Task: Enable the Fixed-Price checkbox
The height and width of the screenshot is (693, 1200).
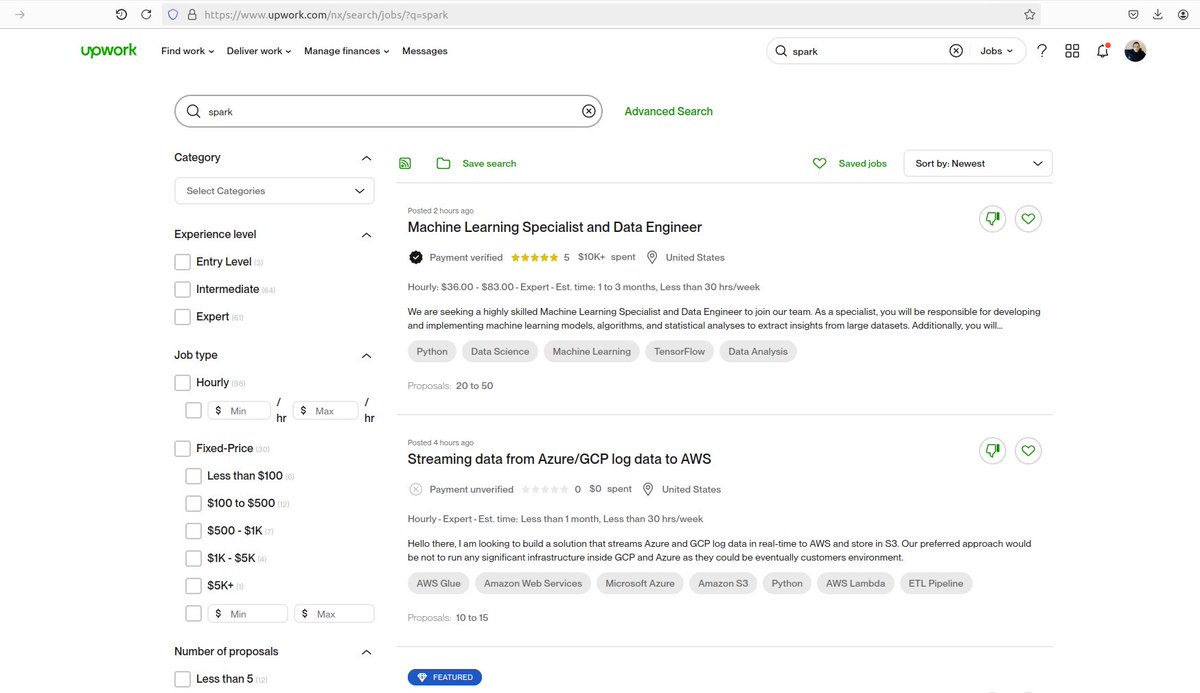Action: tap(182, 449)
